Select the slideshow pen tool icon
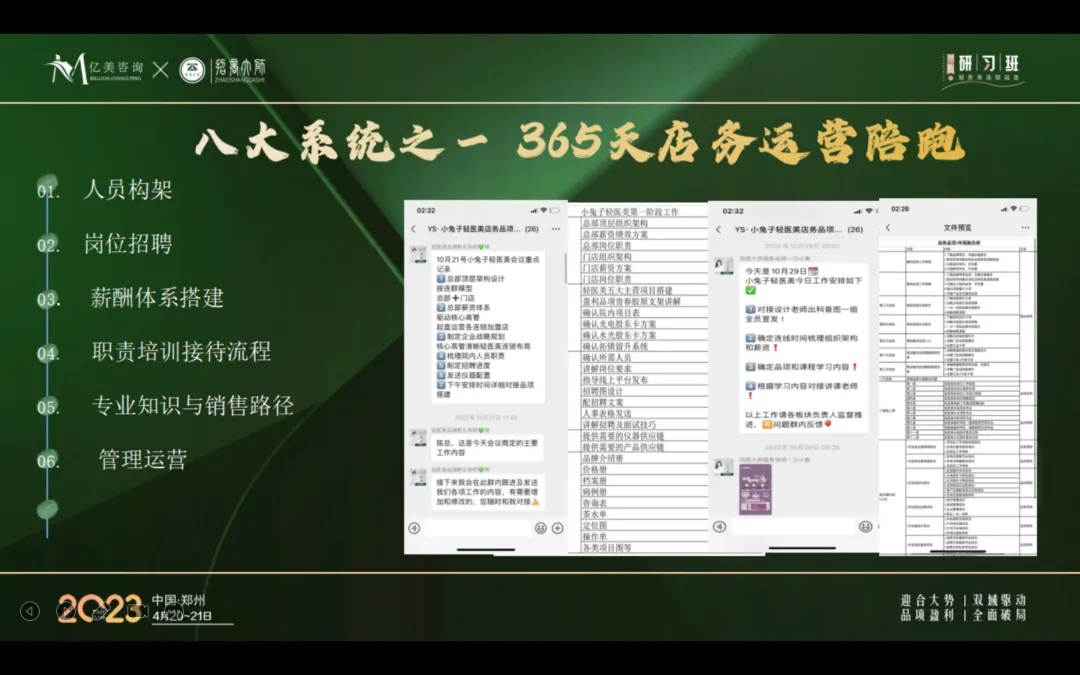Viewport: 1080px width, 675px height. point(101,611)
